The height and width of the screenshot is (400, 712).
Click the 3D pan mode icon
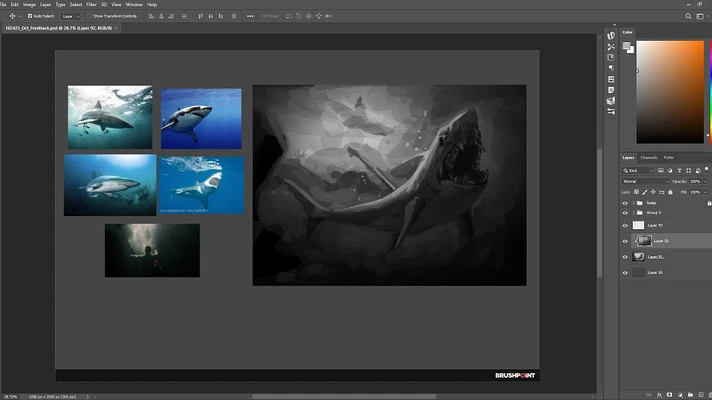[x=309, y=16]
